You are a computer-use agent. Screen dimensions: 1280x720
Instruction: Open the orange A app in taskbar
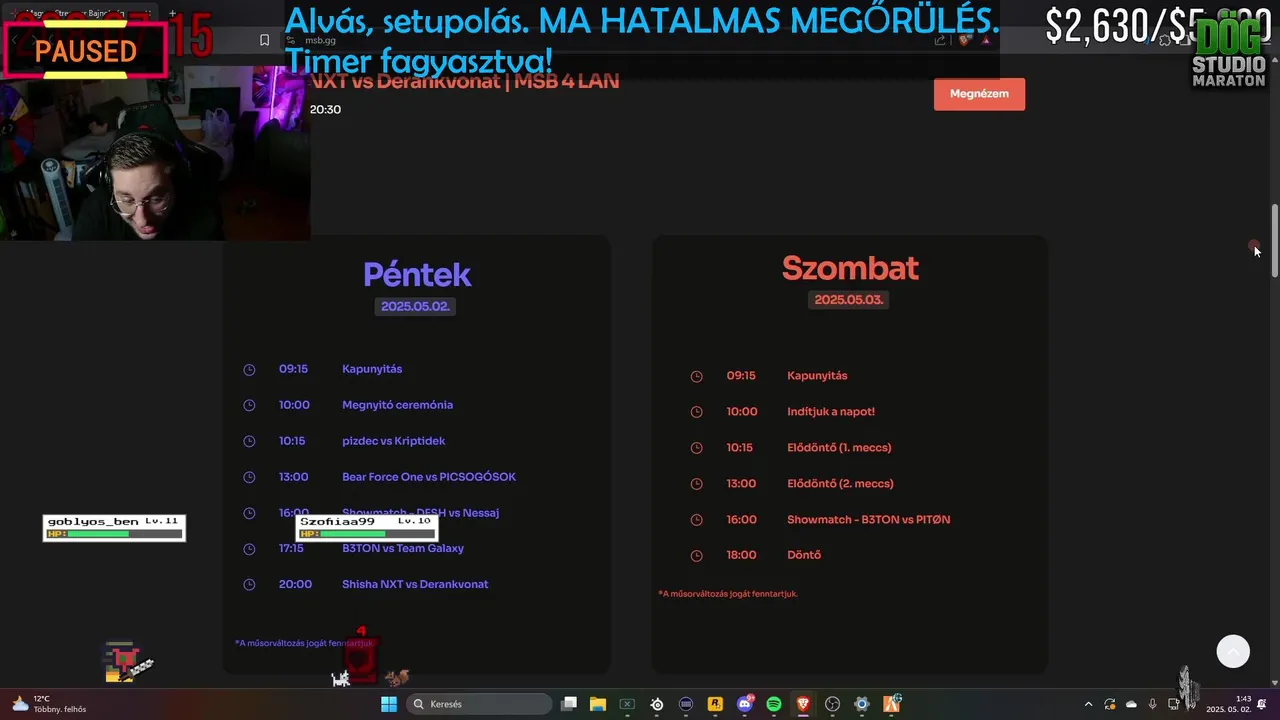891,704
